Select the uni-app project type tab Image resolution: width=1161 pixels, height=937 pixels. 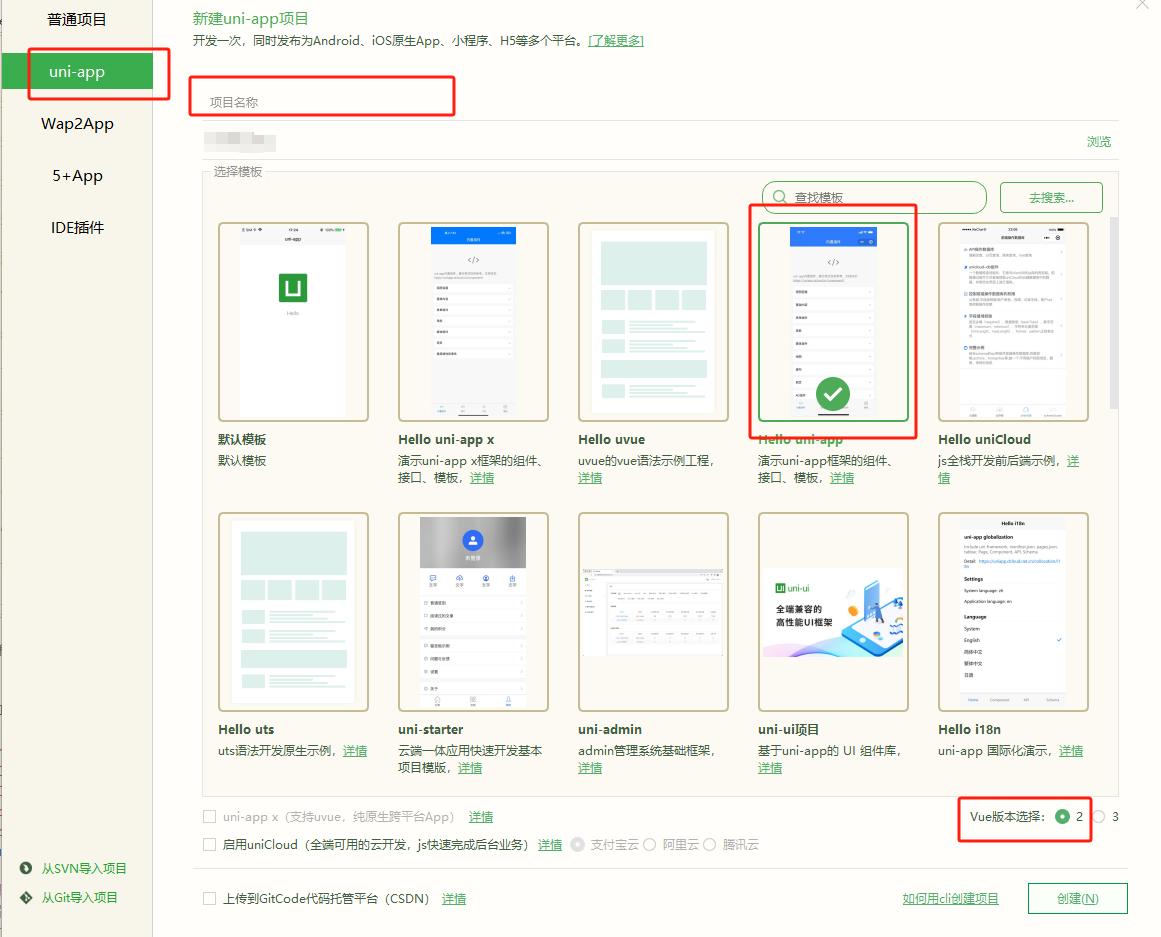pyautogui.click(x=77, y=72)
